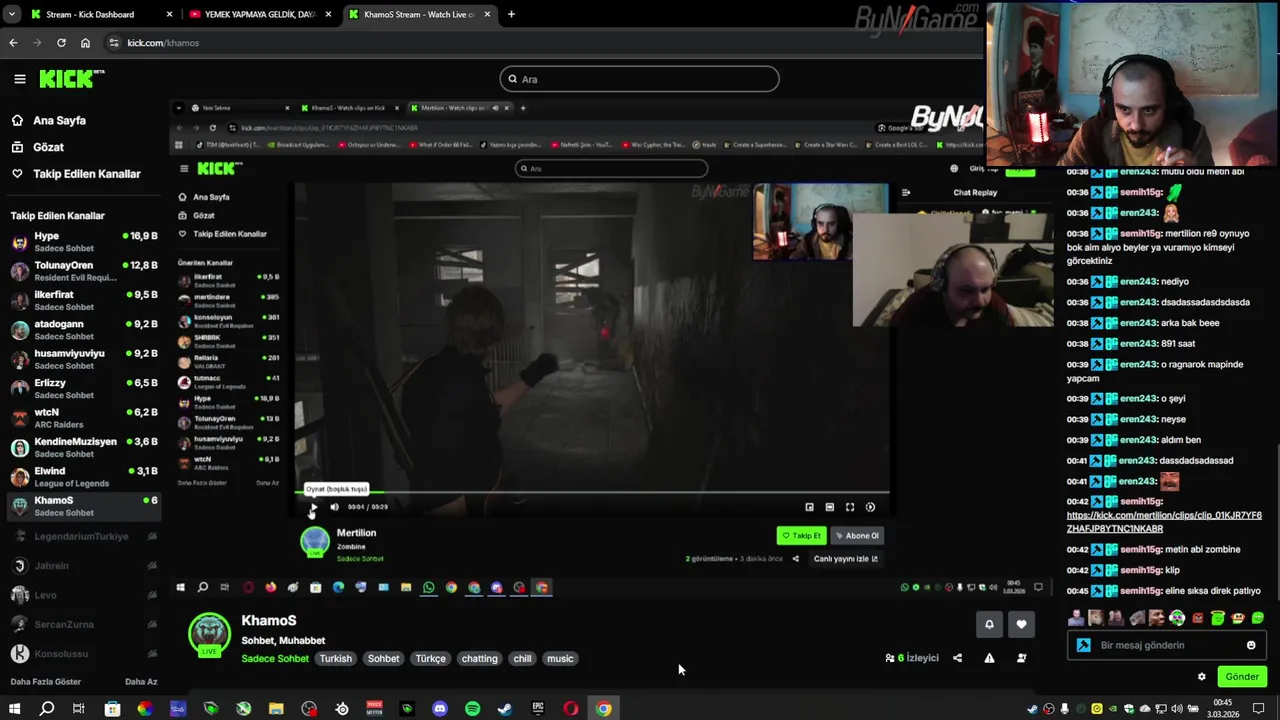The width and height of the screenshot is (1280, 720).
Task: Open the KendineMuzisyen channel
Action: coord(82,447)
